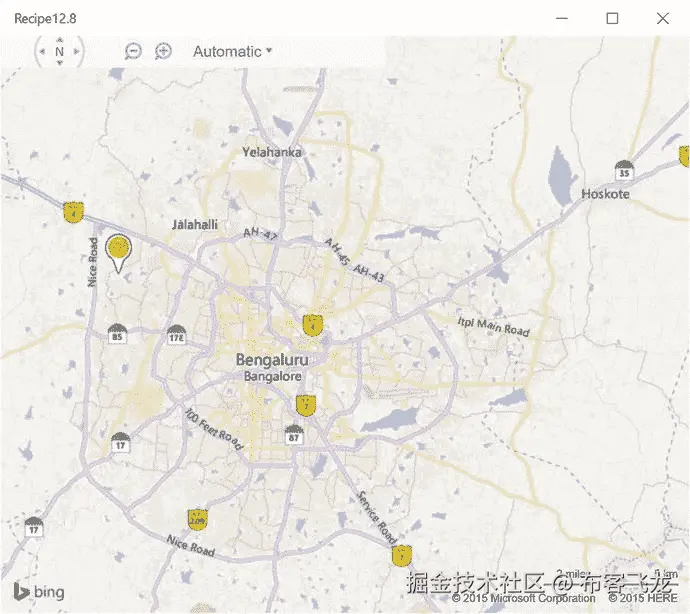Click the zoom in magnifier button
The height and width of the screenshot is (614, 690).
(x=163, y=51)
